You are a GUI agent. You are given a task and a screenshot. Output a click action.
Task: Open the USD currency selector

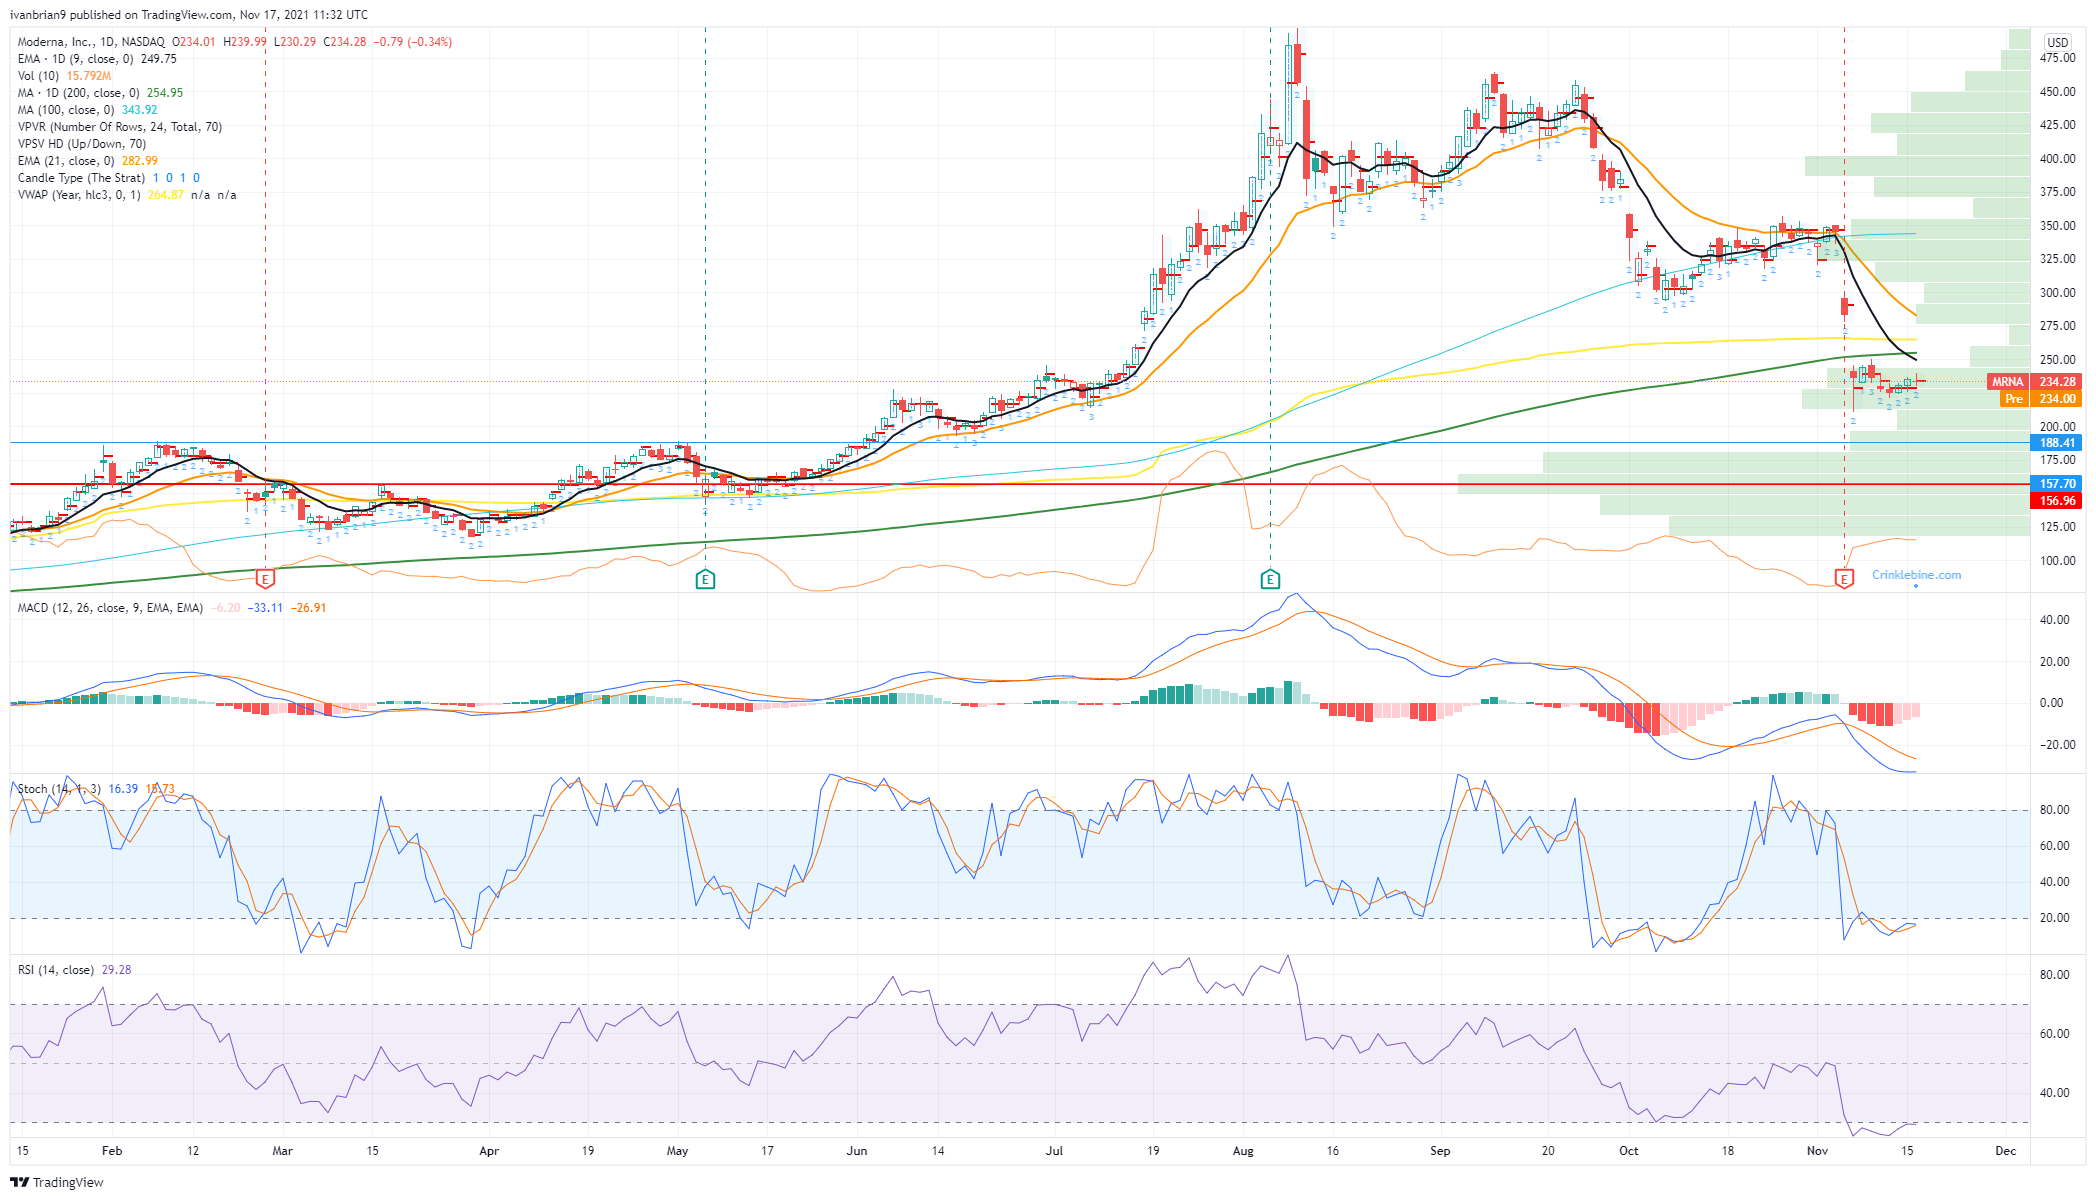pyautogui.click(x=2057, y=42)
